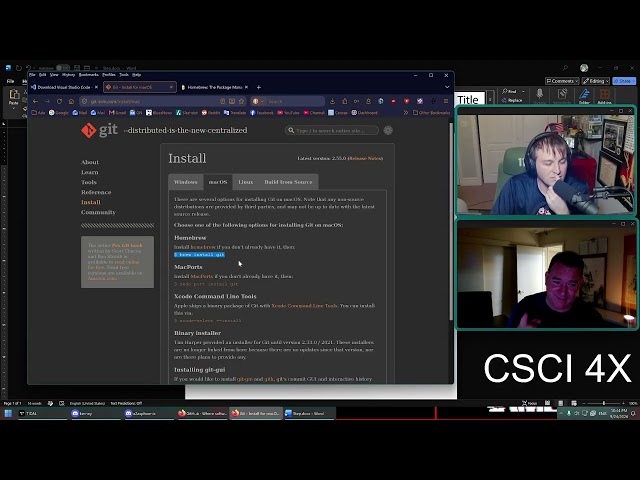The width and height of the screenshot is (640, 480).
Task: Follow the homebrew install link
Action: click(203, 247)
